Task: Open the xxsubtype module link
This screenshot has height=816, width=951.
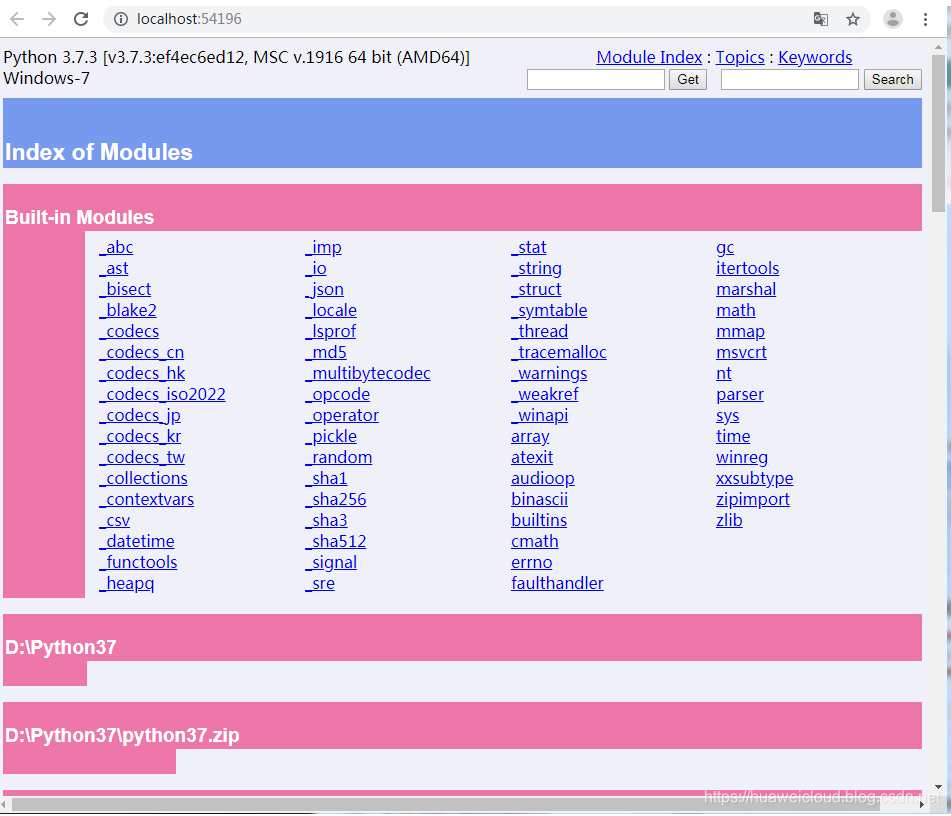Action: pyautogui.click(x=754, y=478)
